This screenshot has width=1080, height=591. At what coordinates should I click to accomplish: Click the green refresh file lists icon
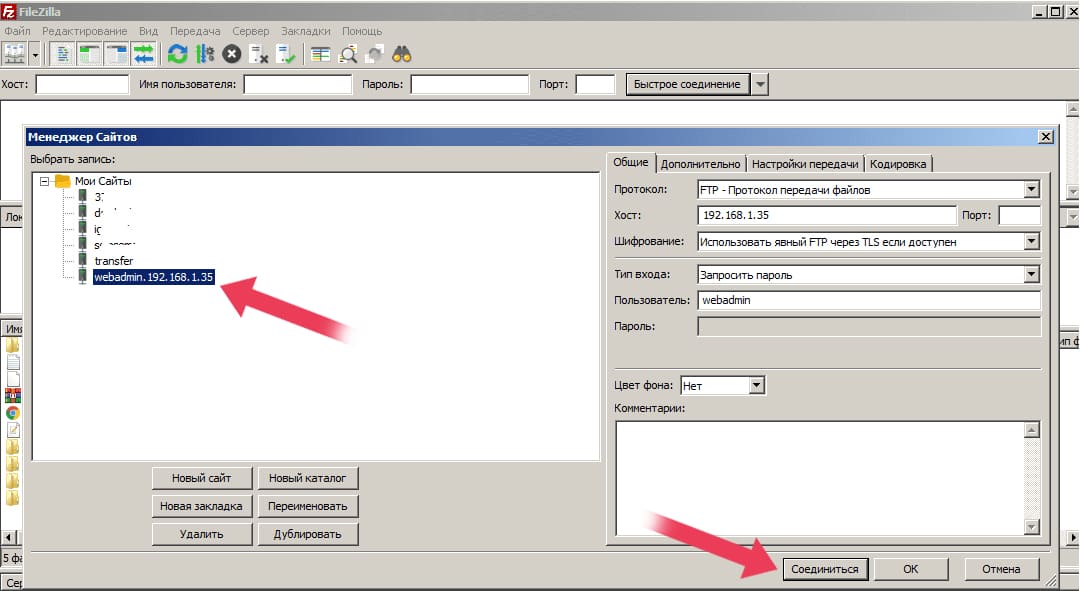[x=178, y=54]
